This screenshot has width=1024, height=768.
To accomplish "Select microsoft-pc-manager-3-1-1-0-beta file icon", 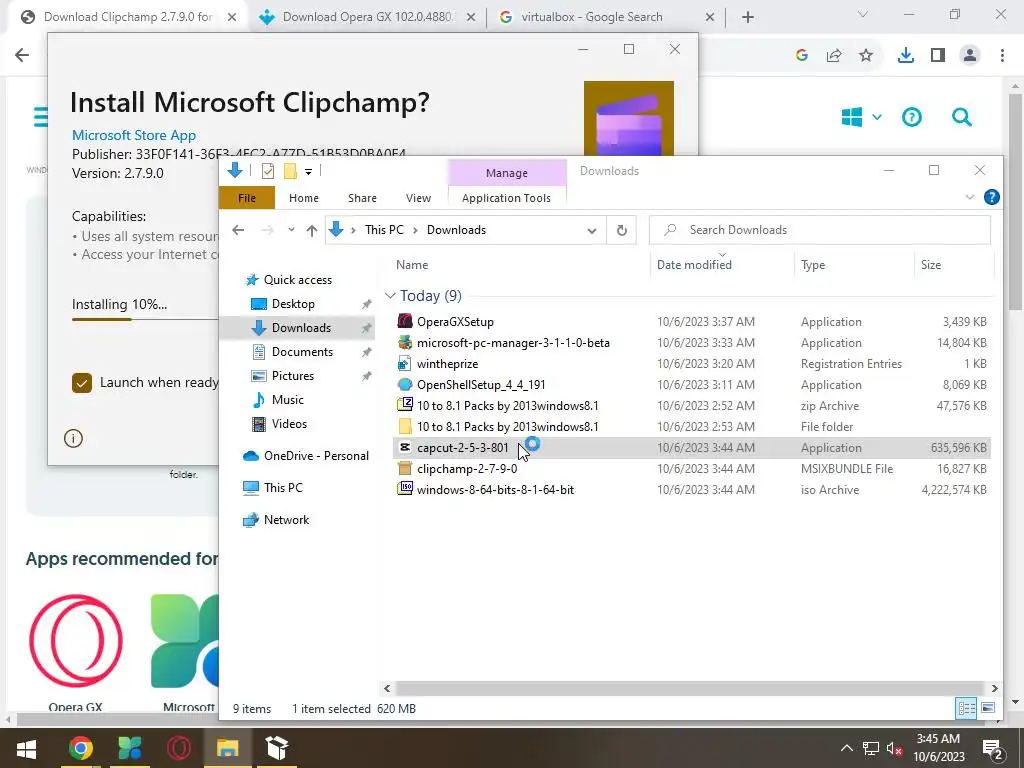I will tap(405, 342).
